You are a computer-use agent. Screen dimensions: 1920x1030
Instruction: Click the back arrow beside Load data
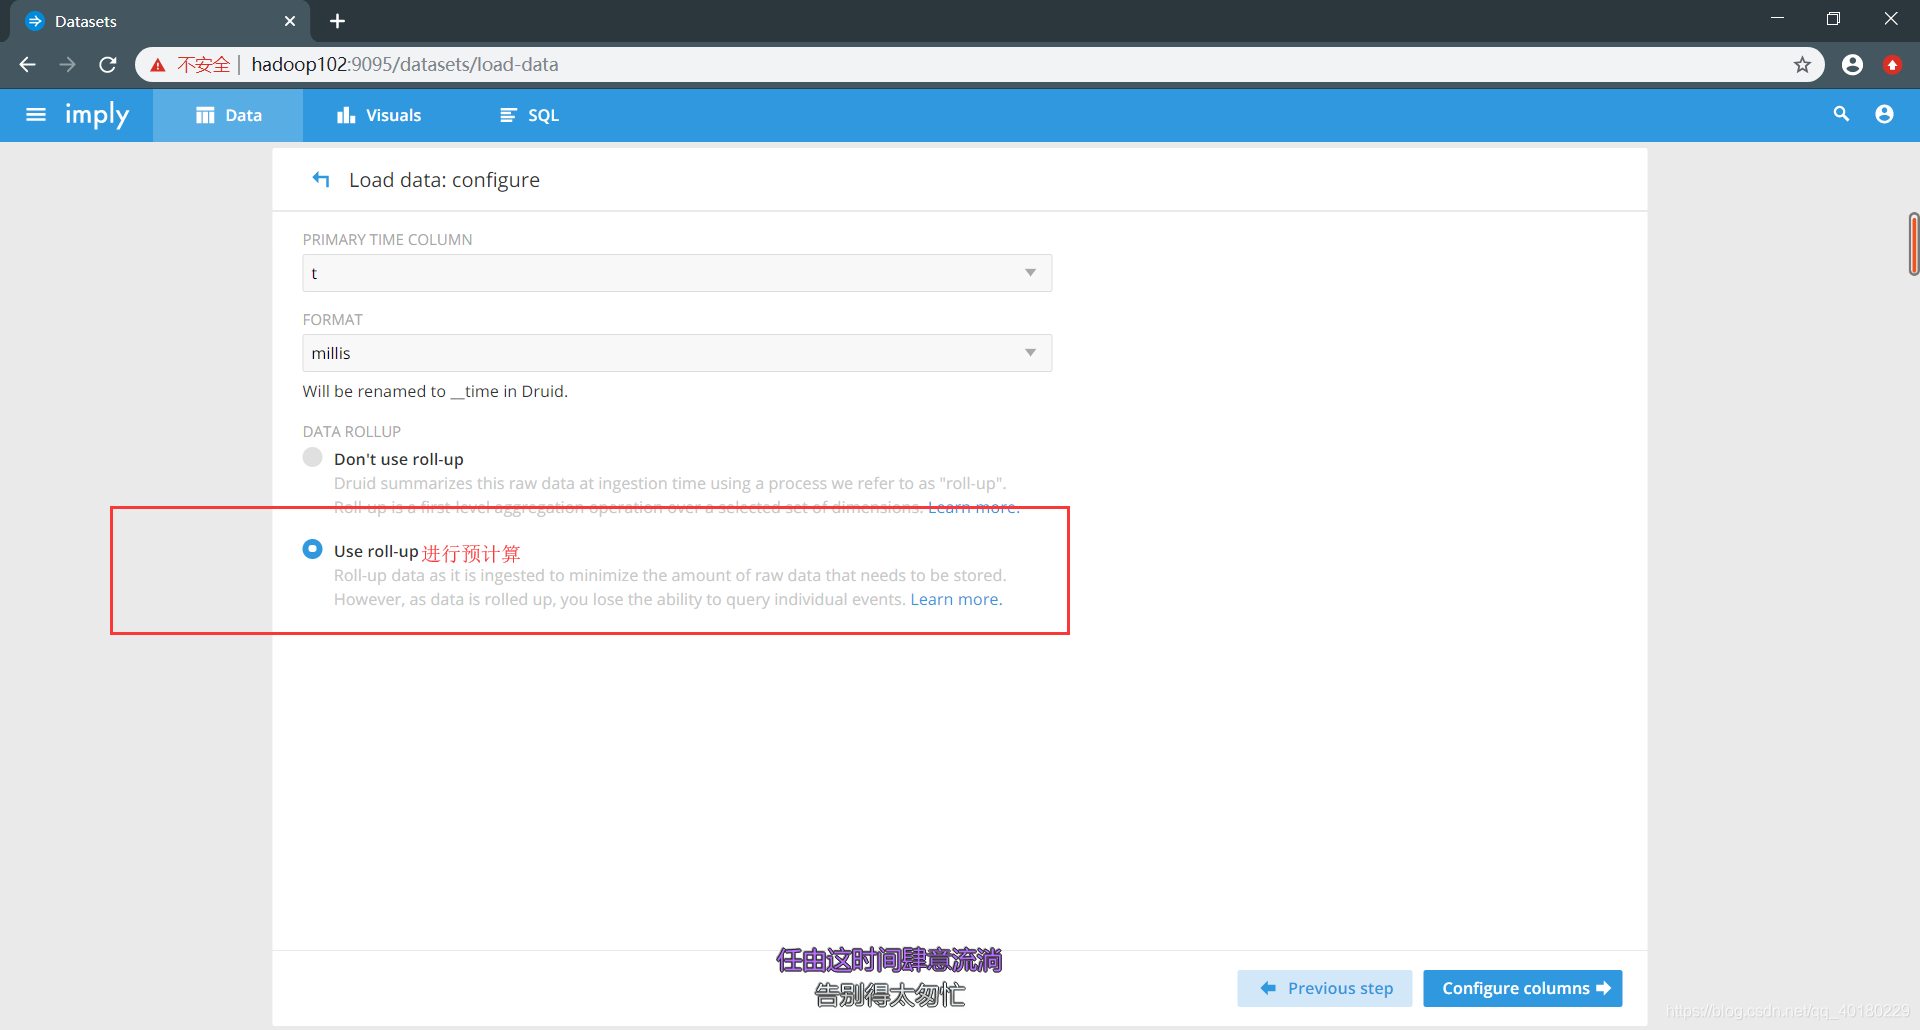point(321,179)
